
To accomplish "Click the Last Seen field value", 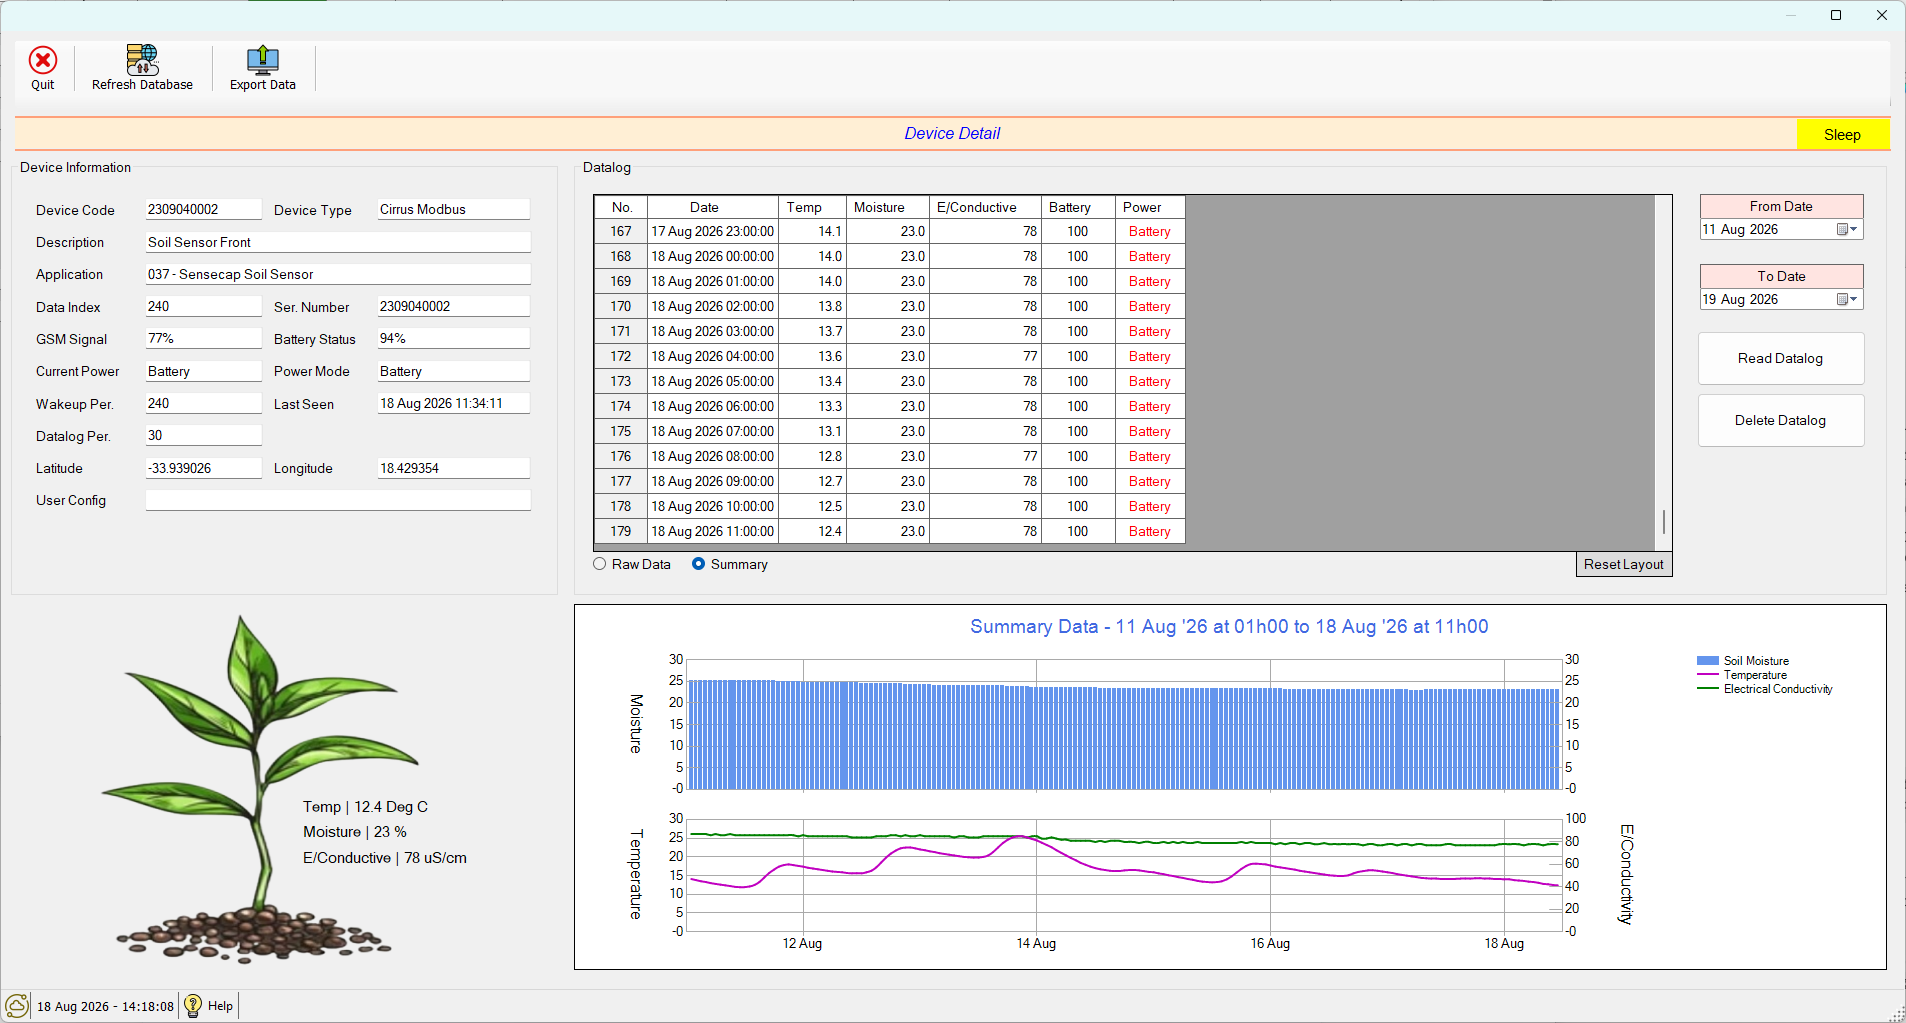I will 453,404.
